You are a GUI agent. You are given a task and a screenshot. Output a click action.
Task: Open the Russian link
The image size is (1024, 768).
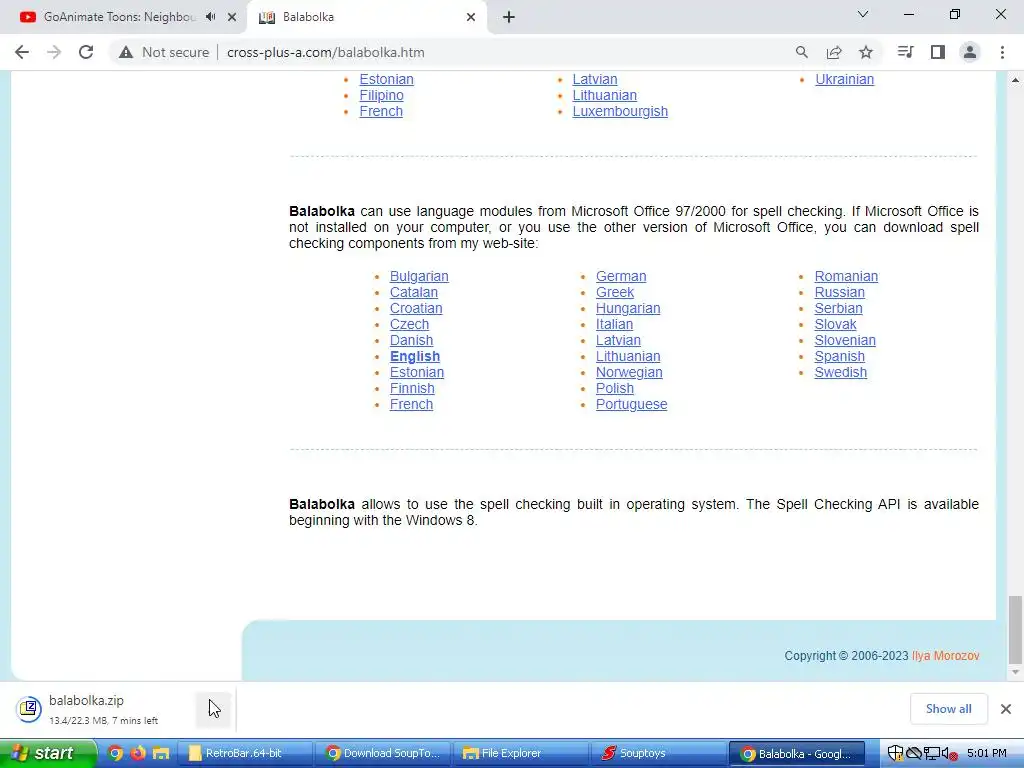[x=839, y=293]
